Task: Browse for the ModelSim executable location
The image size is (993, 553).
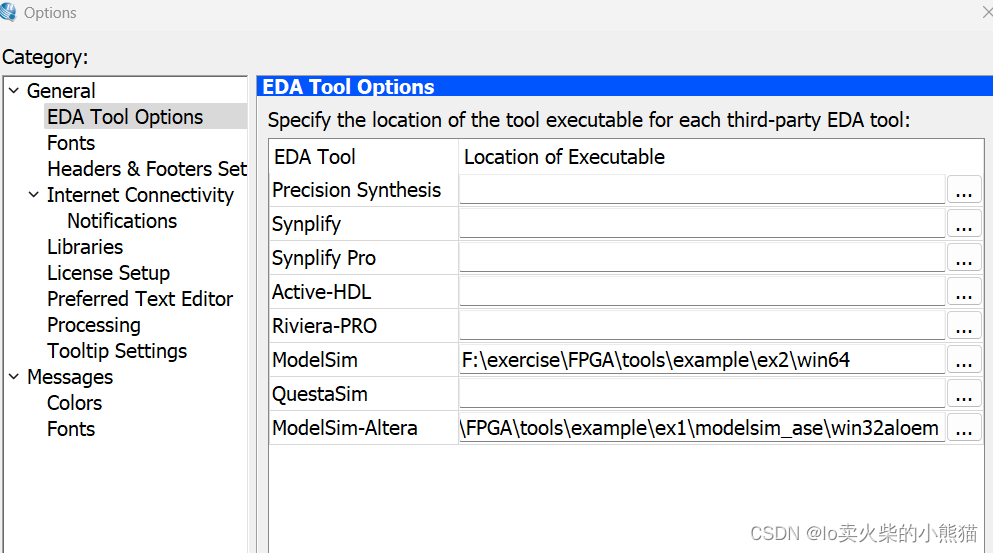Action: click(964, 360)
